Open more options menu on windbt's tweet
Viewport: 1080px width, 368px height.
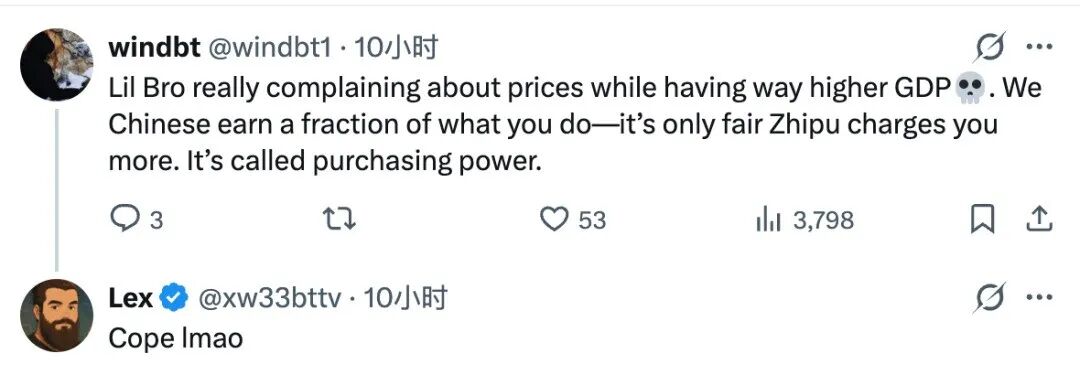click(1039, 48)
